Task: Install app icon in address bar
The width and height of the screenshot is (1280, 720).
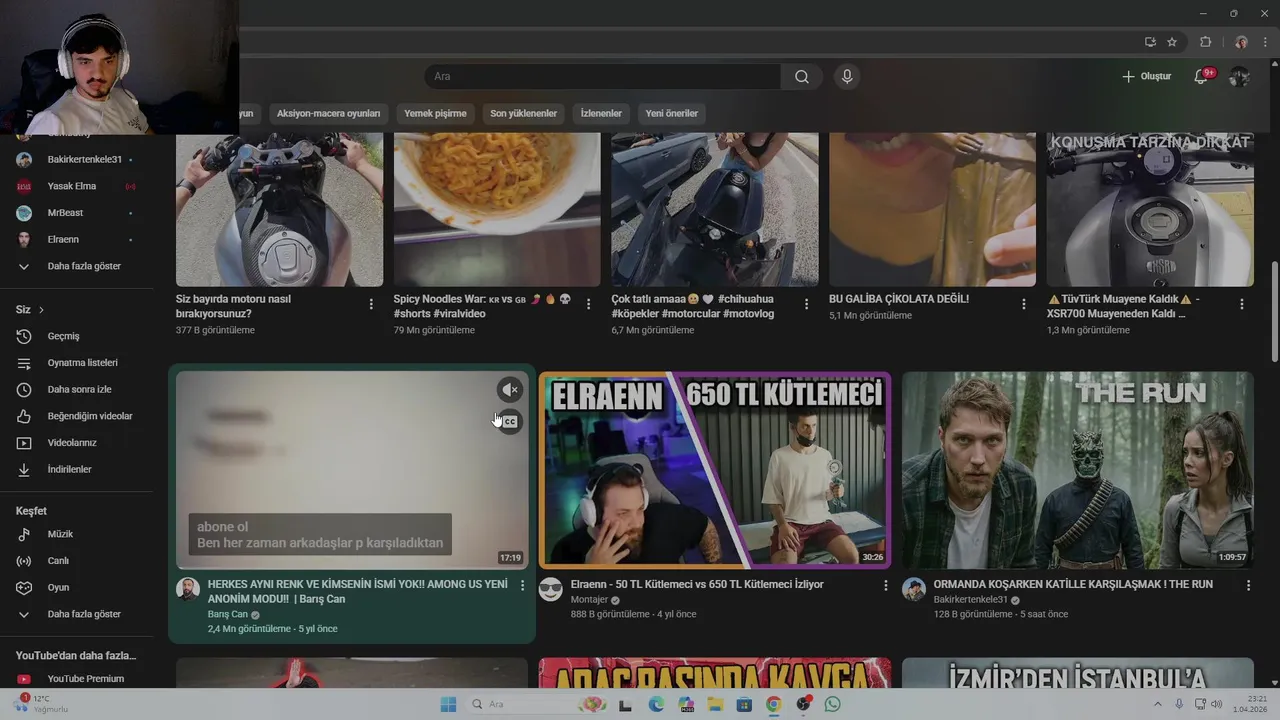Action: point(1150,42)
